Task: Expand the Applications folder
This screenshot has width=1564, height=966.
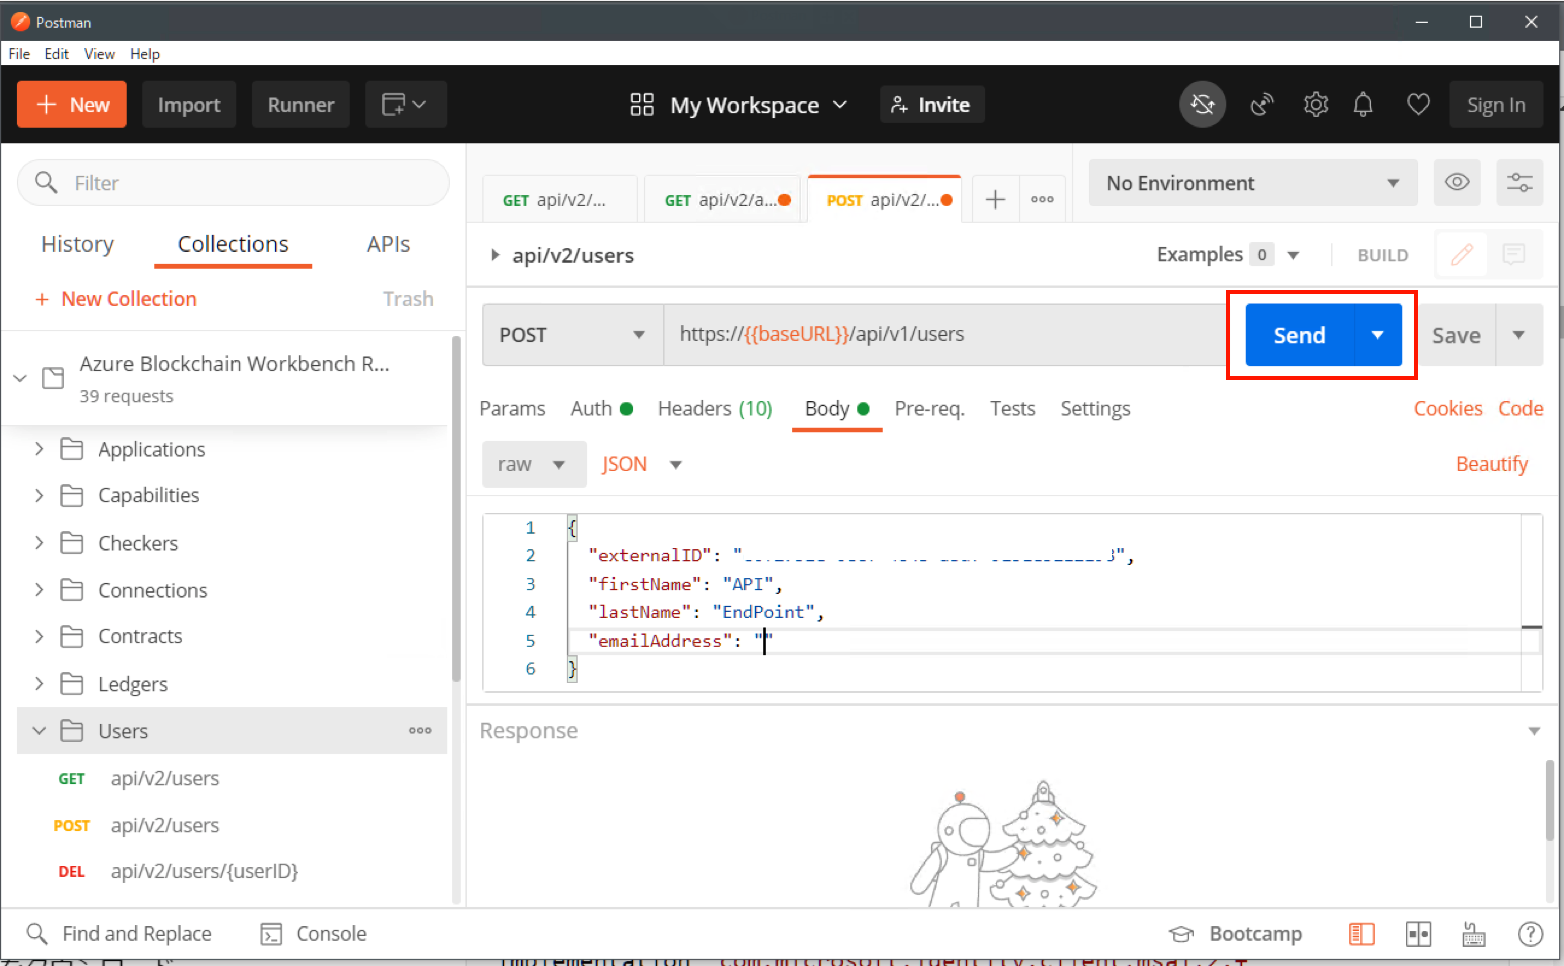Action: pyautogui.click(x=39, y=449)
